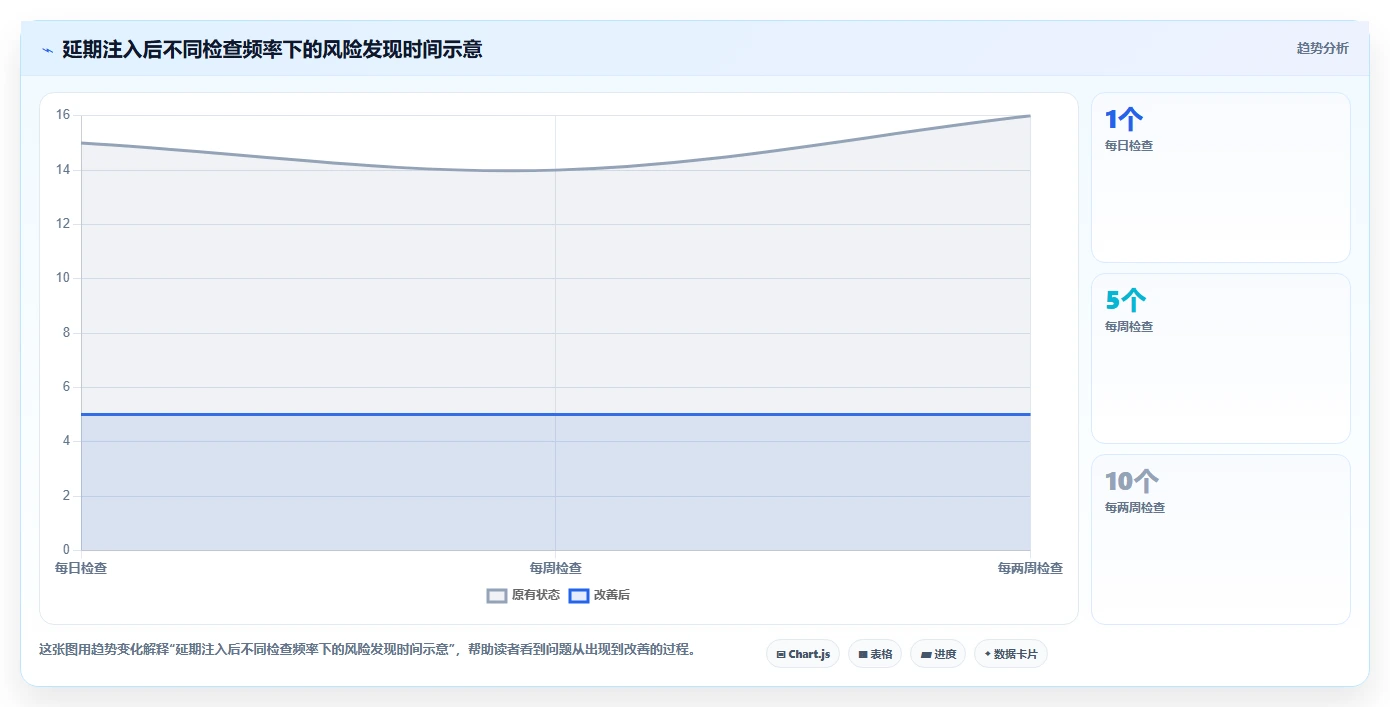Image resolution: width=1390 pixels, height=707 pixels.
Task: Click the y-axis value 0
Action: [x=66, y=550]
